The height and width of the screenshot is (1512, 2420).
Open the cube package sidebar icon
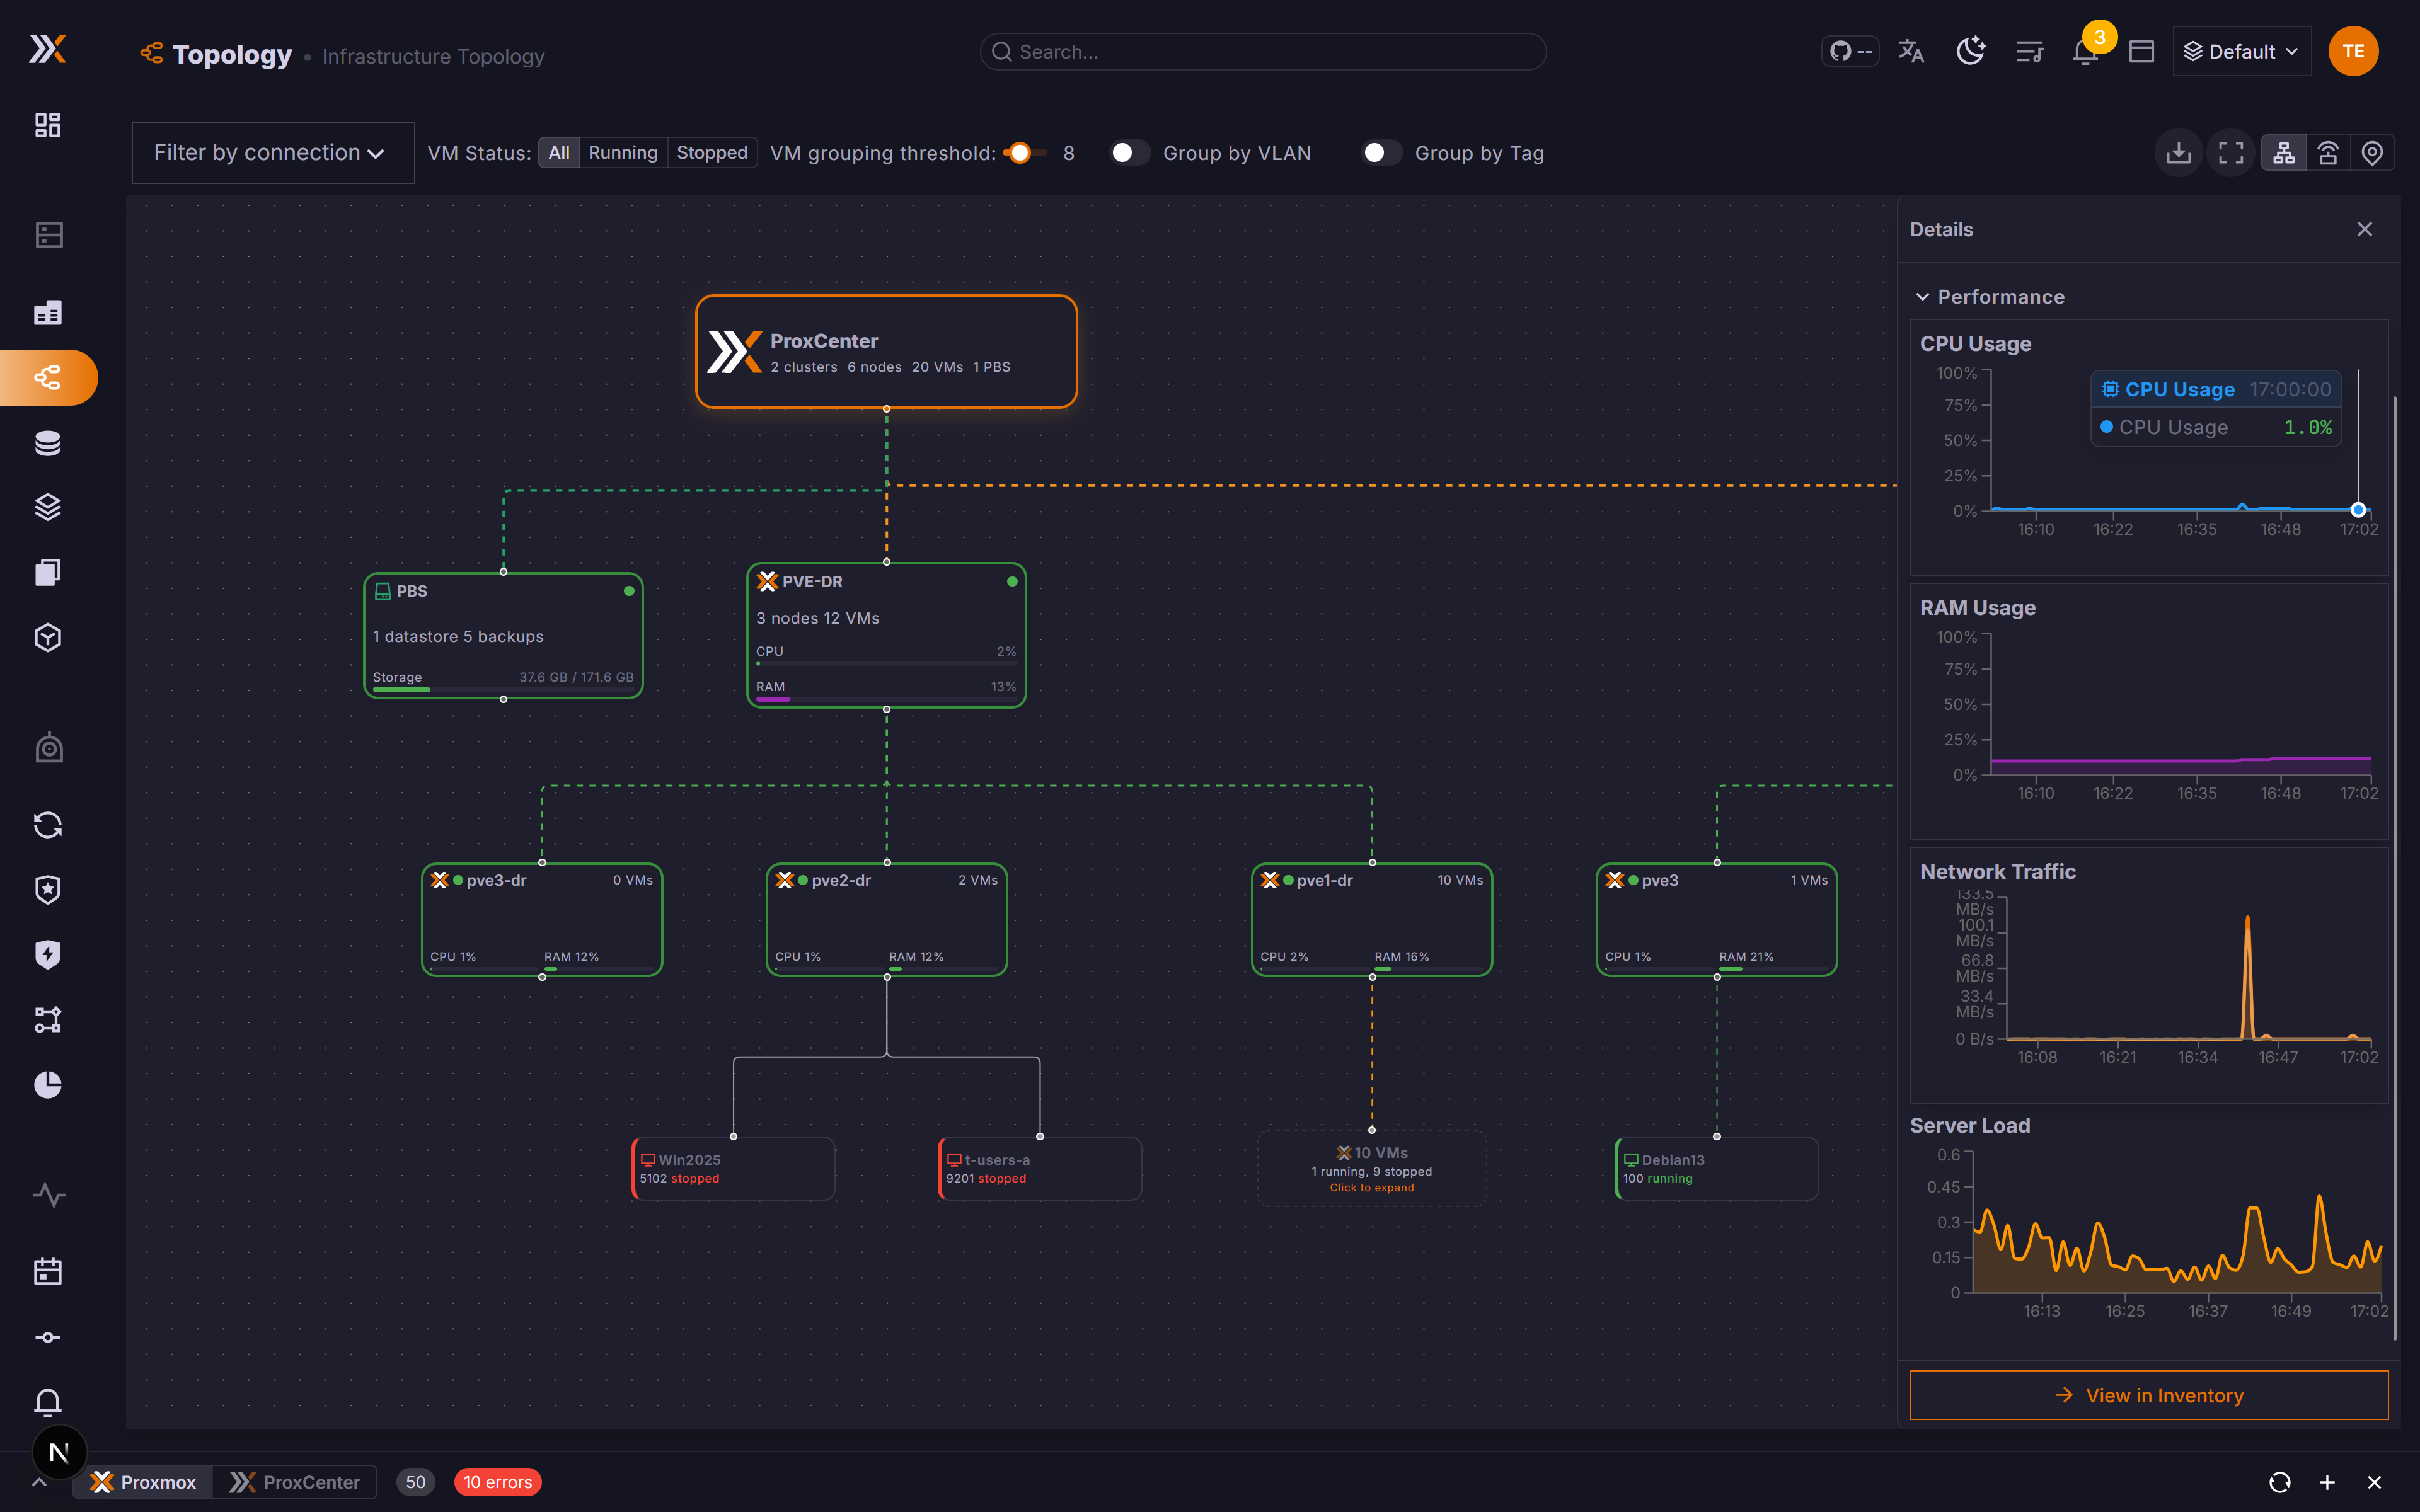pos(48,637)
